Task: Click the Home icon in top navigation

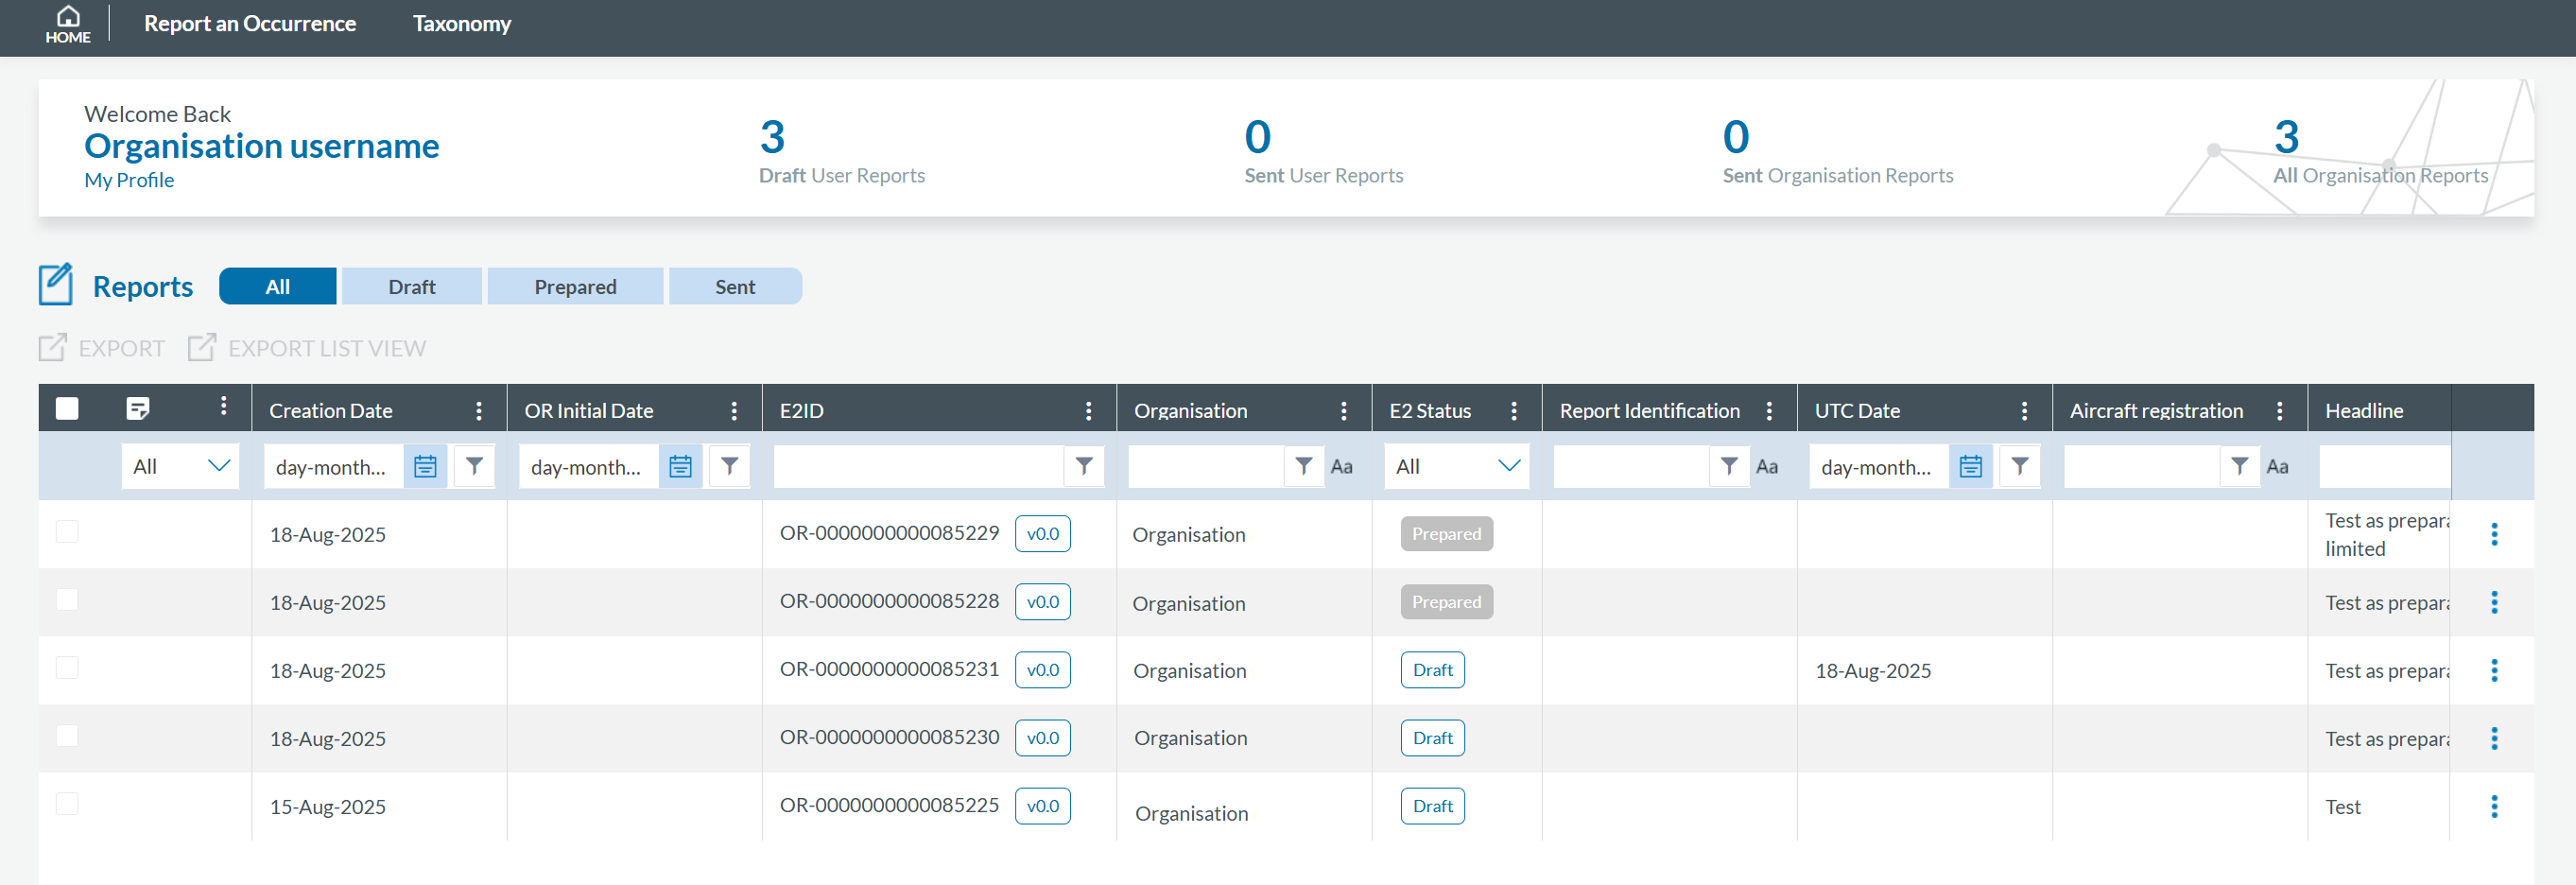Action: click(x=67, y=23)
